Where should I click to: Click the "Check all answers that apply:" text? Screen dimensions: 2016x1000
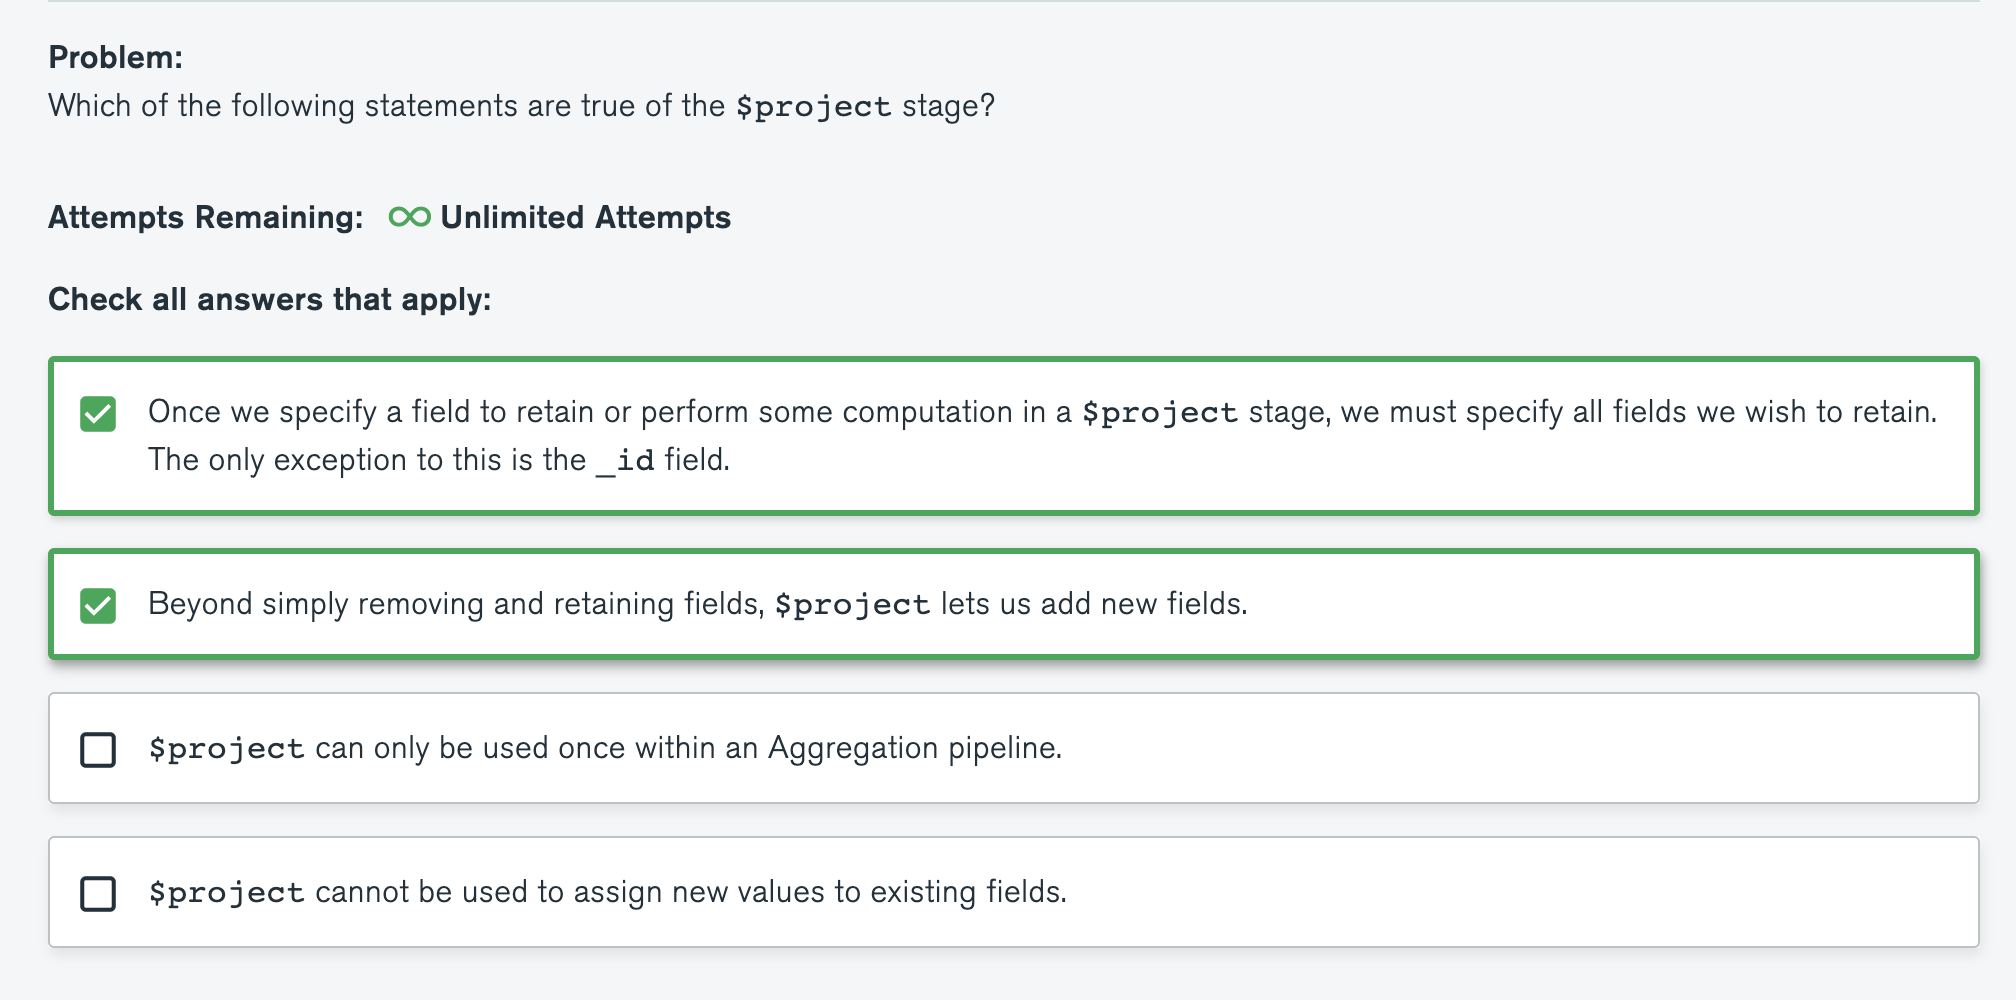coord(269,299)
